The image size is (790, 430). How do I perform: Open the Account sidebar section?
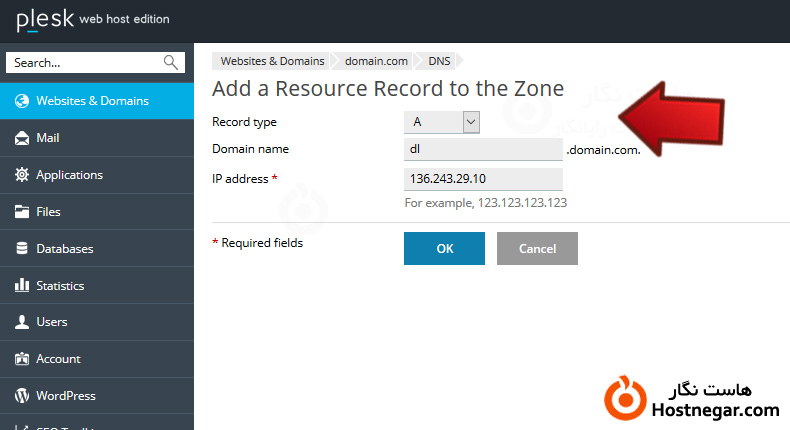click(x=58, y=359)
